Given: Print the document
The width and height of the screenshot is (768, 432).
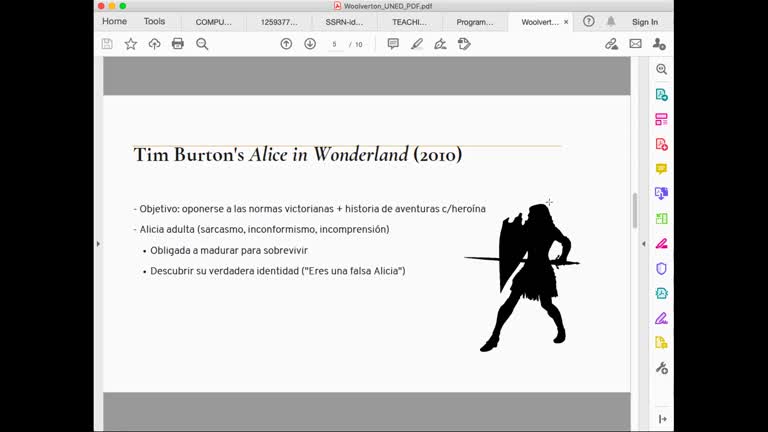Looking at the screenshot, I should pyautogui.click(x=178, y=44).
